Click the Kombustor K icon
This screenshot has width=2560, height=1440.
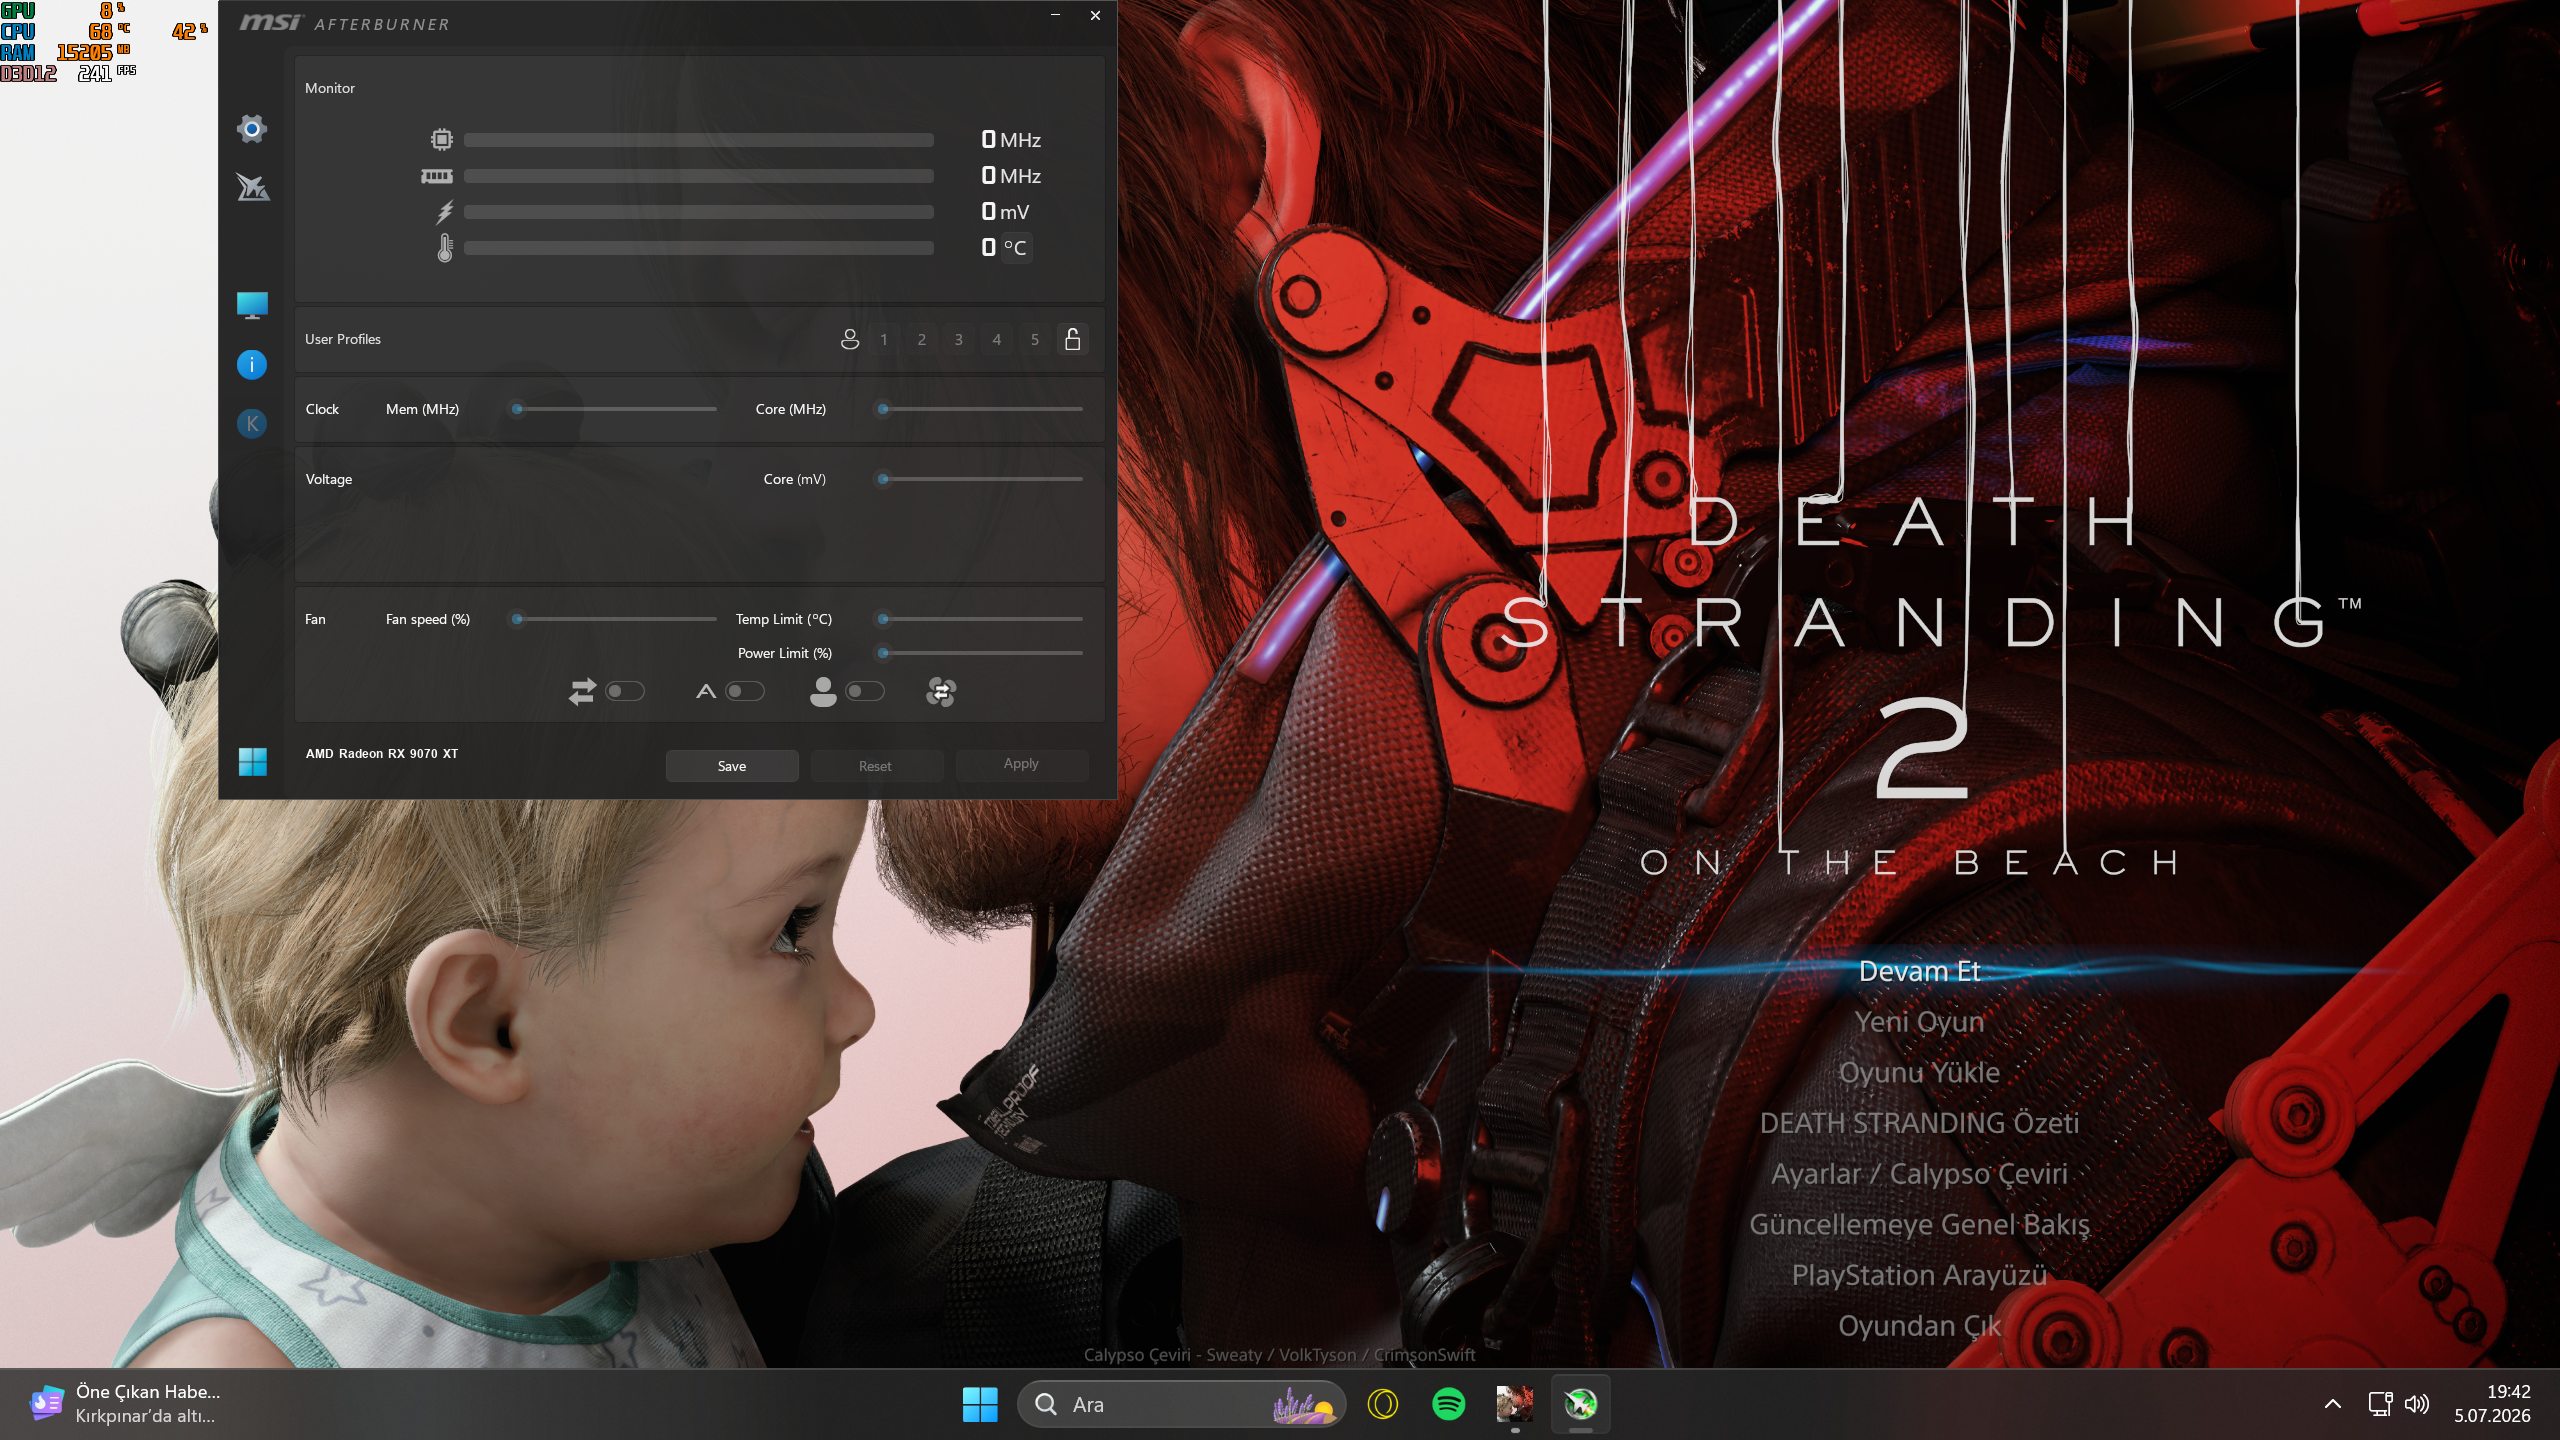click(x=252, y=424)
